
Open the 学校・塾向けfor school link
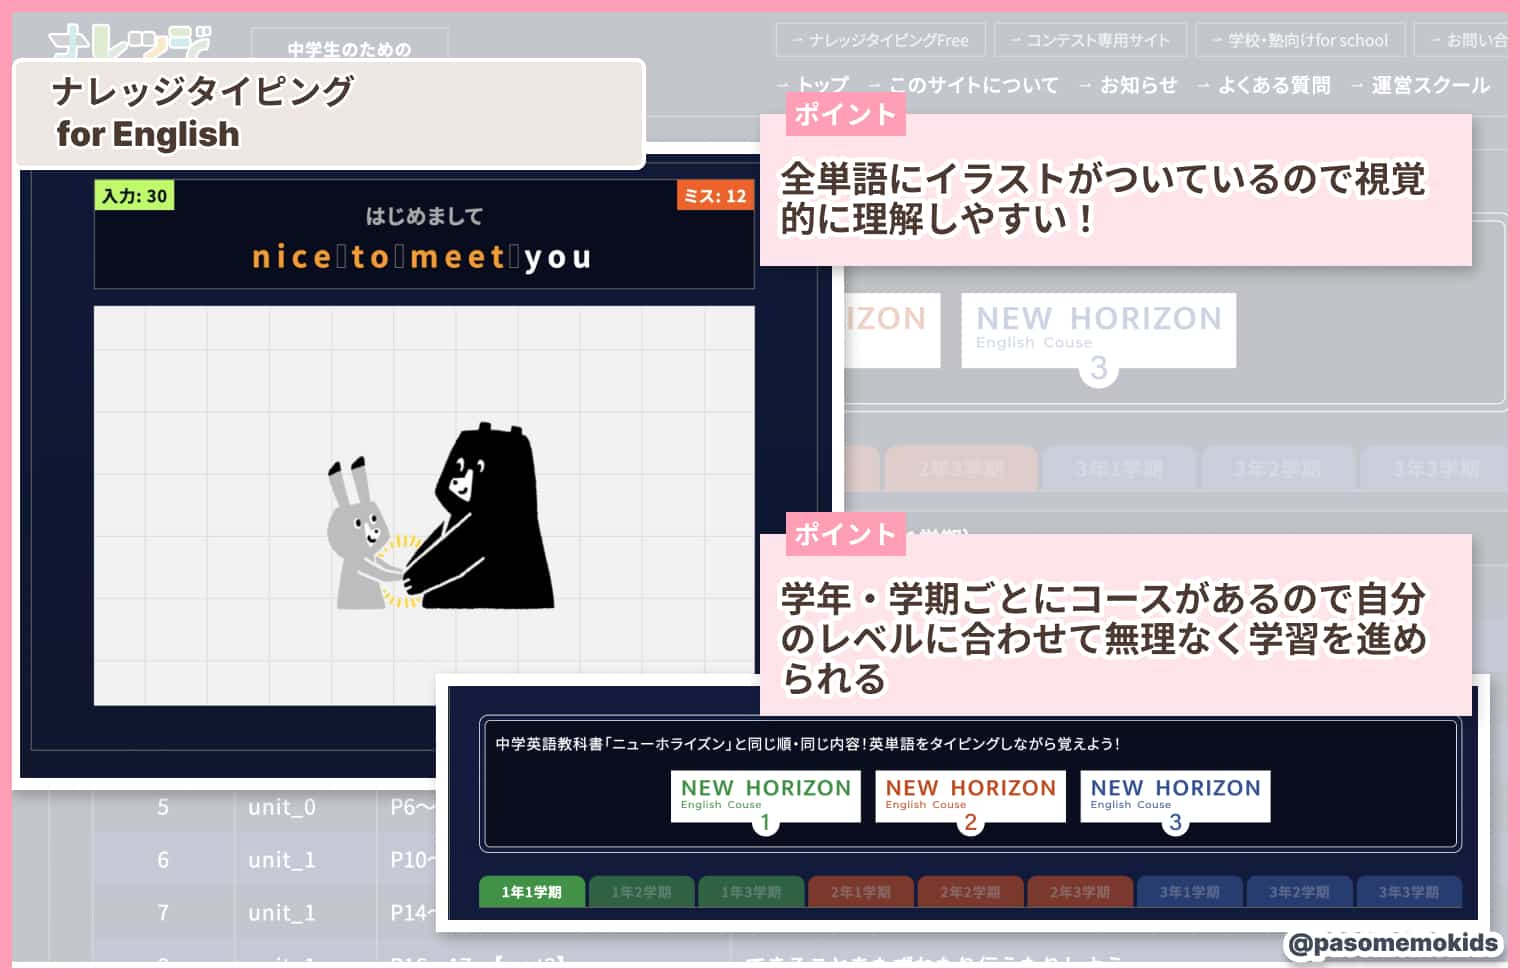coord(1300,40)
